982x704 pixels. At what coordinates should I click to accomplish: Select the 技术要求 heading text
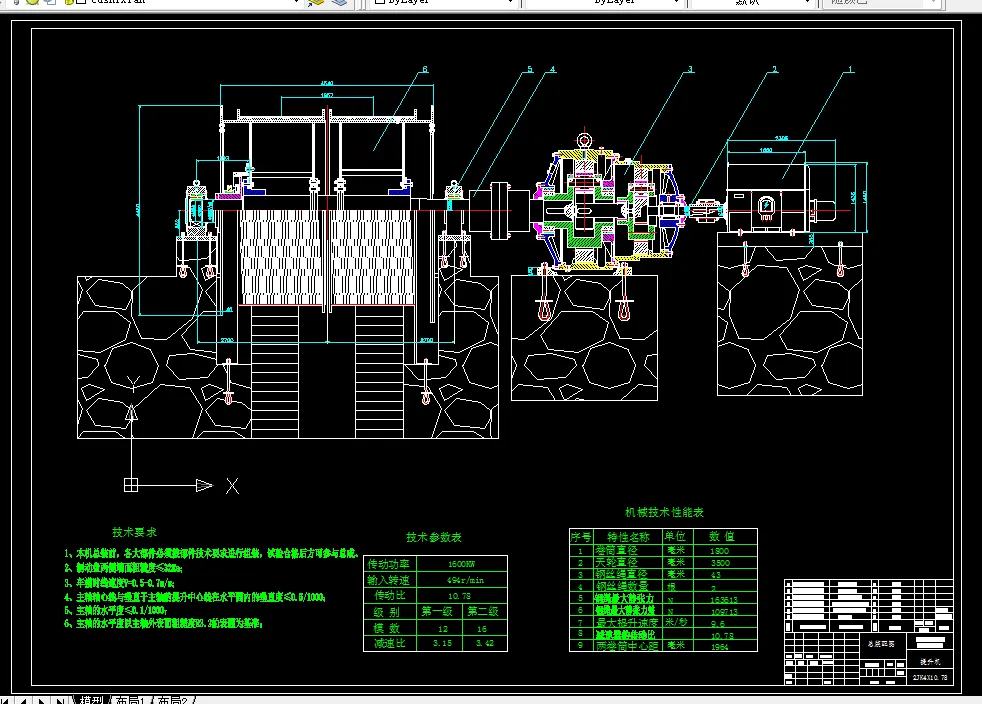[134, 532]
